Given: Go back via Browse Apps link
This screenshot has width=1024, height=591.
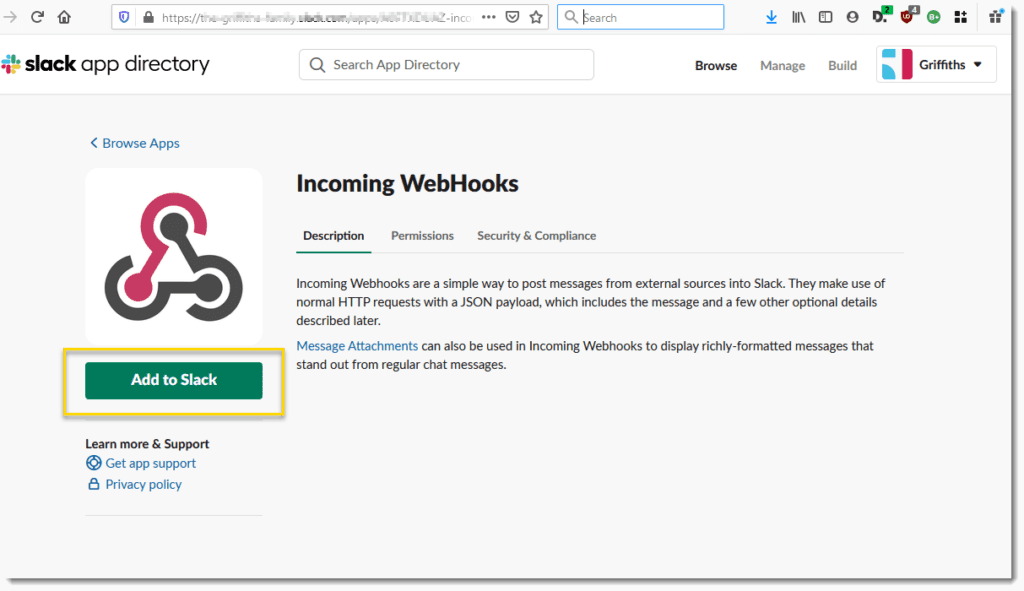Looking at the screenshot, I should [x=135, y=143].
